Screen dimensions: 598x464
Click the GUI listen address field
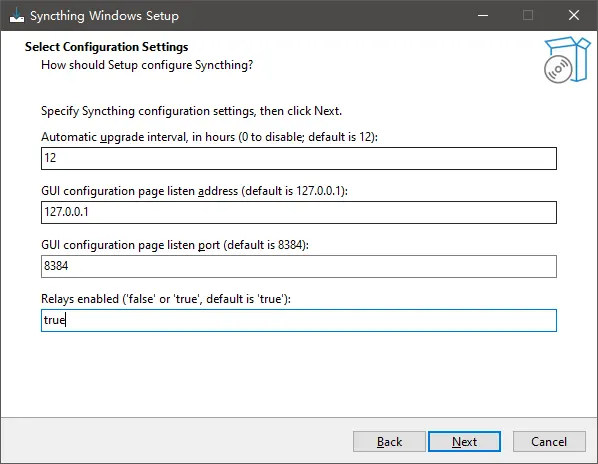299,212
